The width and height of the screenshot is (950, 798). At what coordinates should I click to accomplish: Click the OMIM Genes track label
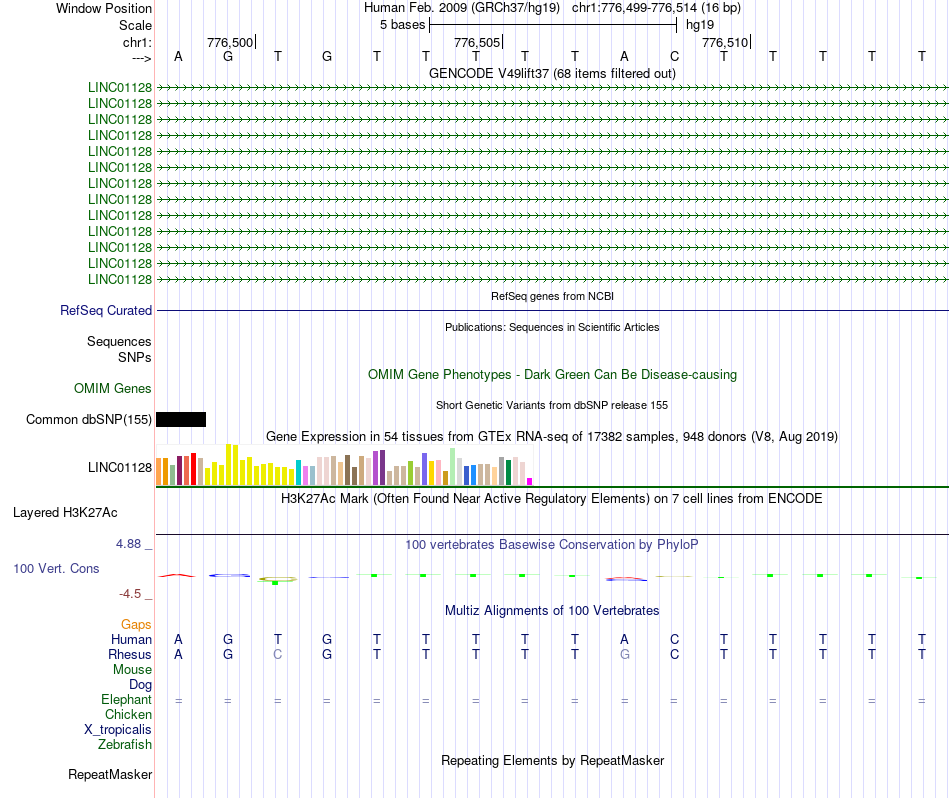(x=113, y=388)
